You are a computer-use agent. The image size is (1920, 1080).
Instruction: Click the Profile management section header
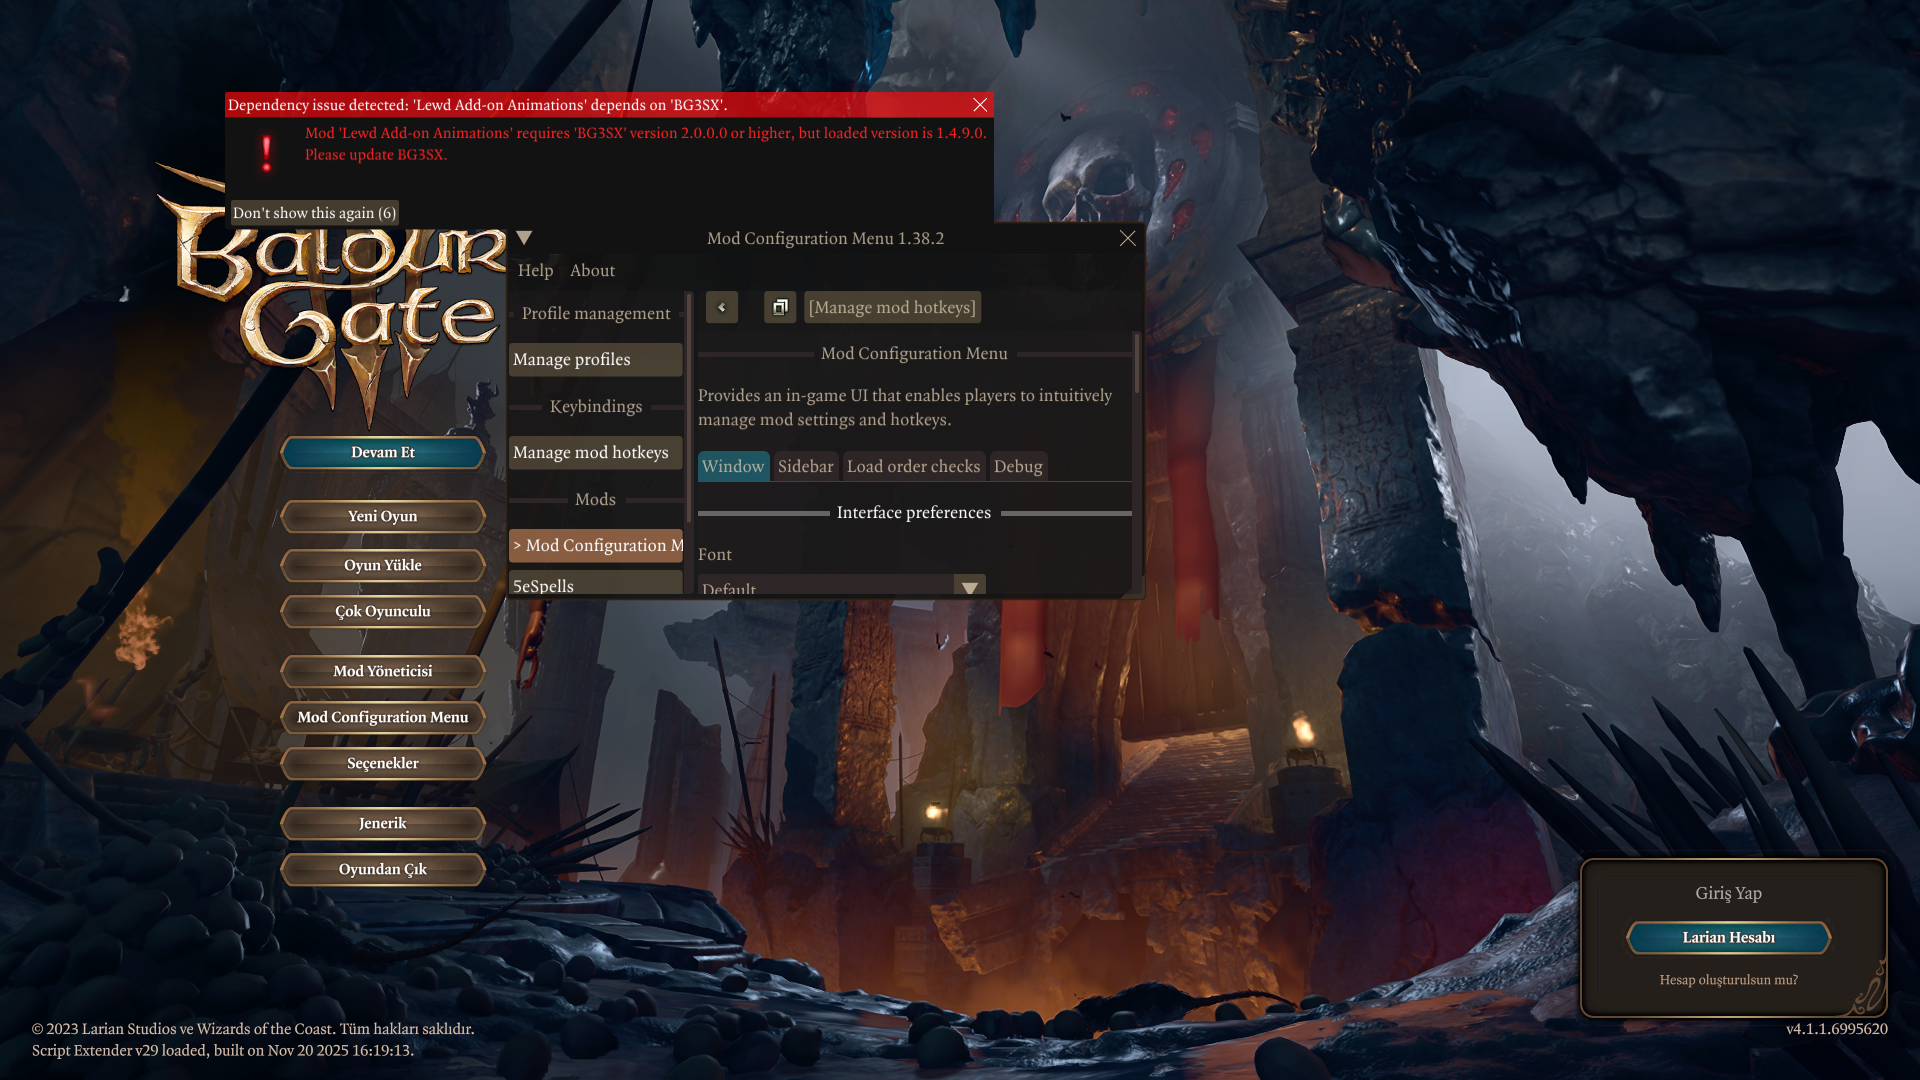596,313
